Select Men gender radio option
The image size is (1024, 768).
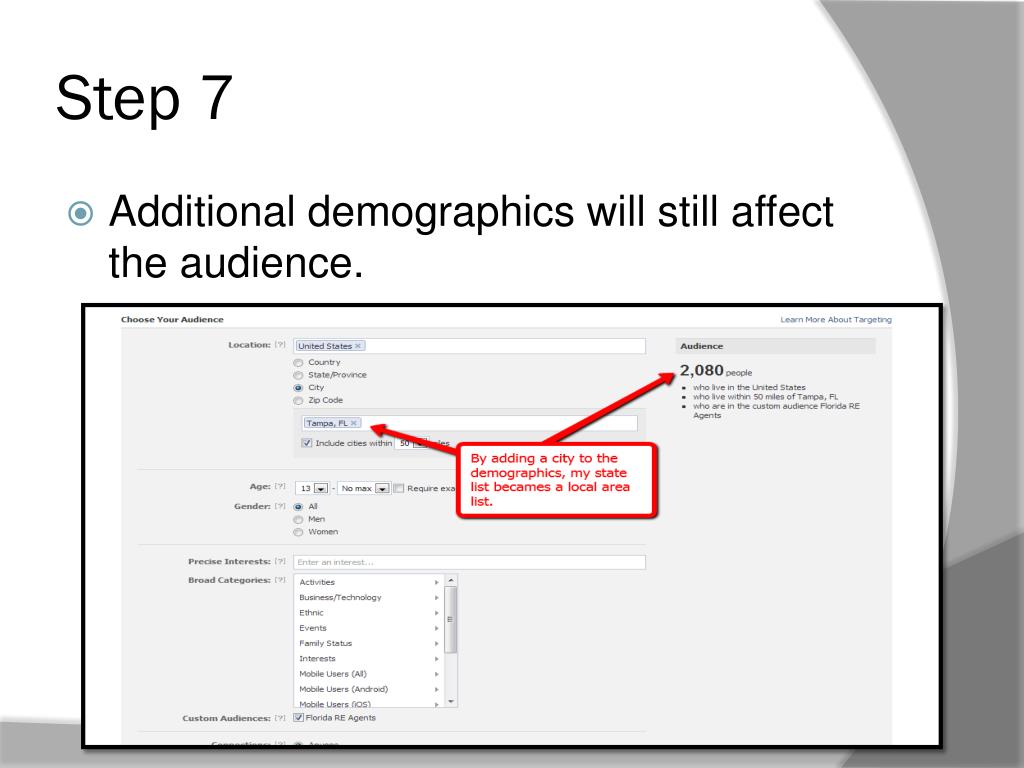pyautogui.click(x=298, y=520)
